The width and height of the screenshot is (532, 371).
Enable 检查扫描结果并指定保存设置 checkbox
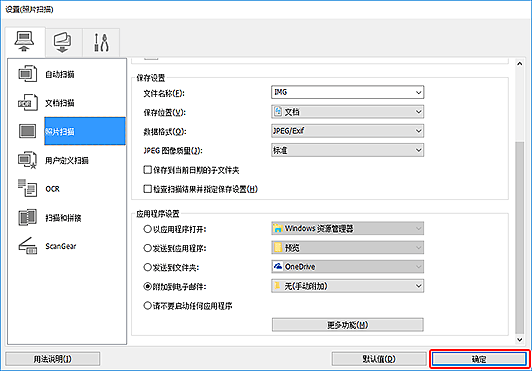tap(147, 189)
